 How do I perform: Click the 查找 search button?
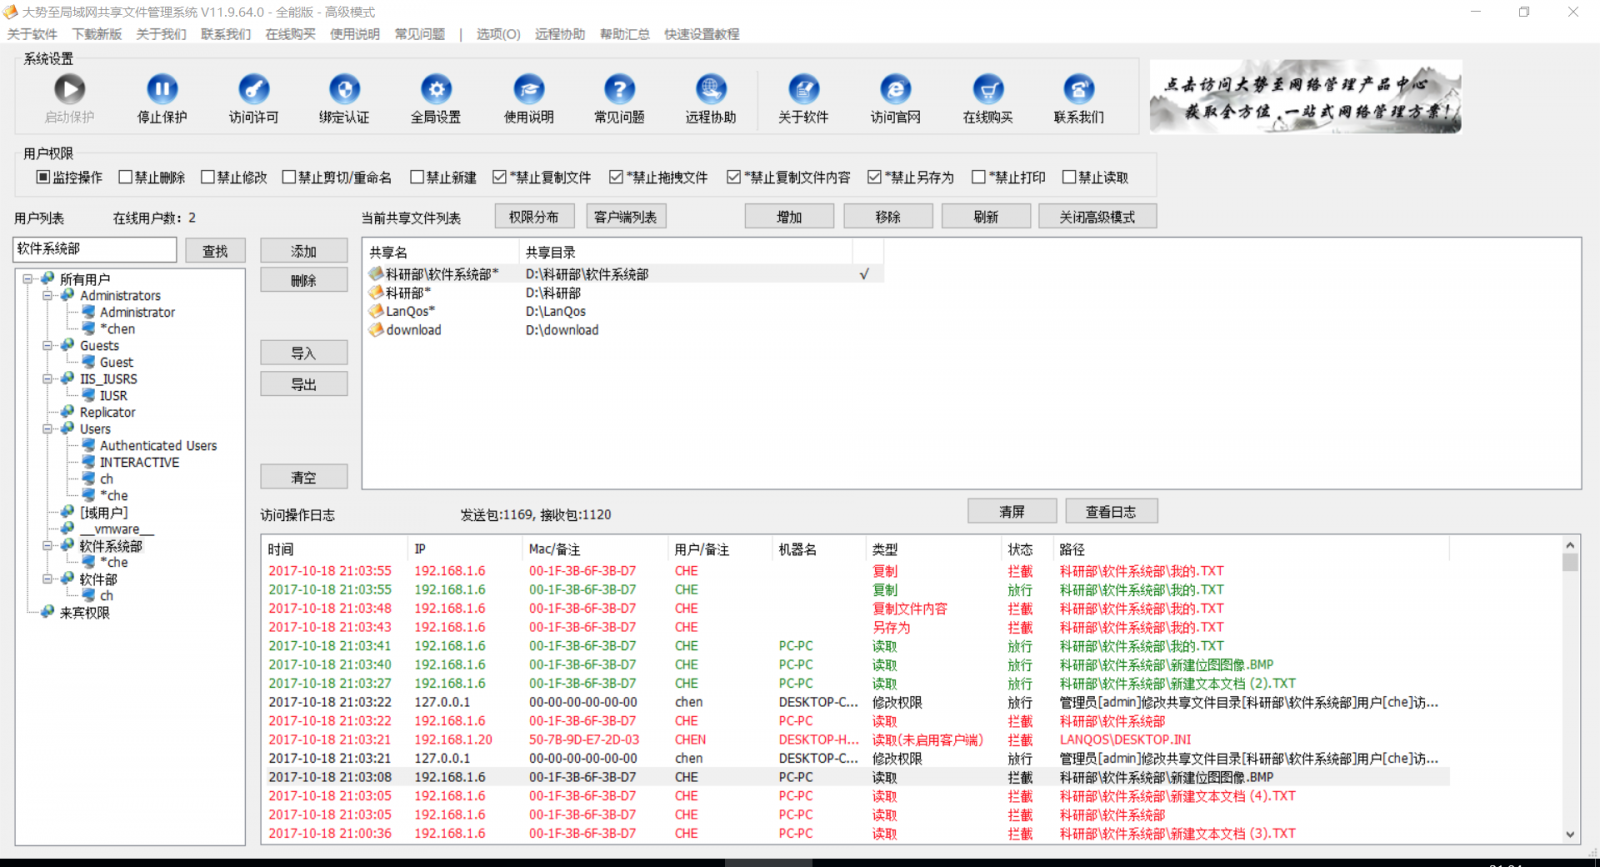[215, 251]
